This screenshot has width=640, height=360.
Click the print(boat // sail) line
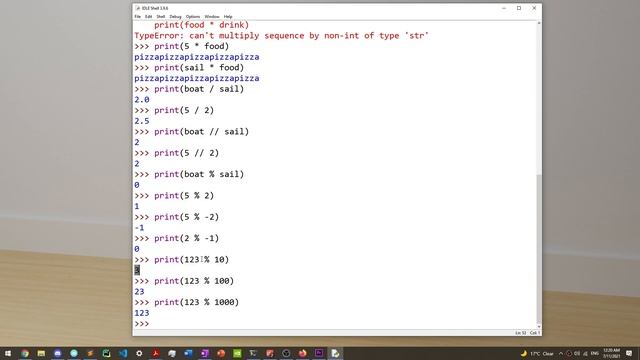tap(191, 132)
